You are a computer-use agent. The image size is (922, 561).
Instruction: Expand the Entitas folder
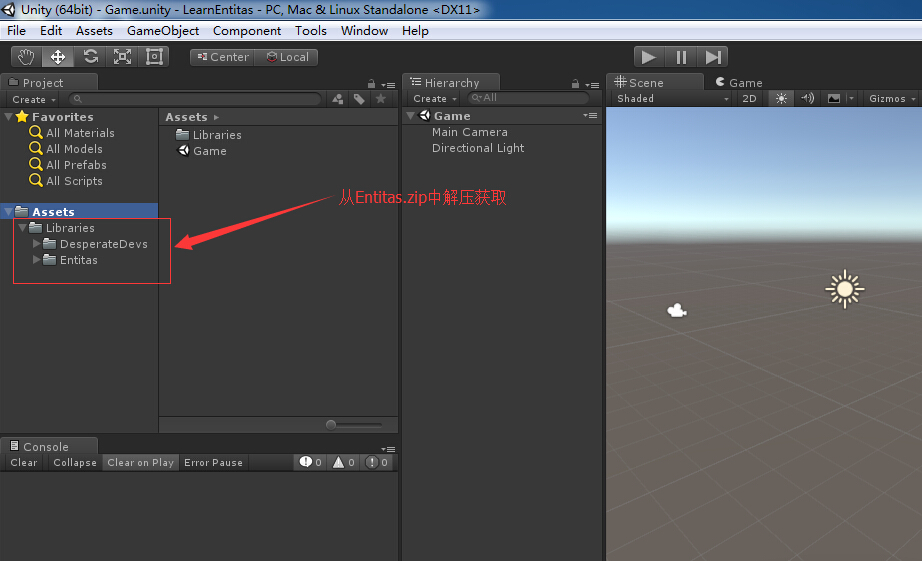pyautogui.click(x=36, y=259)
